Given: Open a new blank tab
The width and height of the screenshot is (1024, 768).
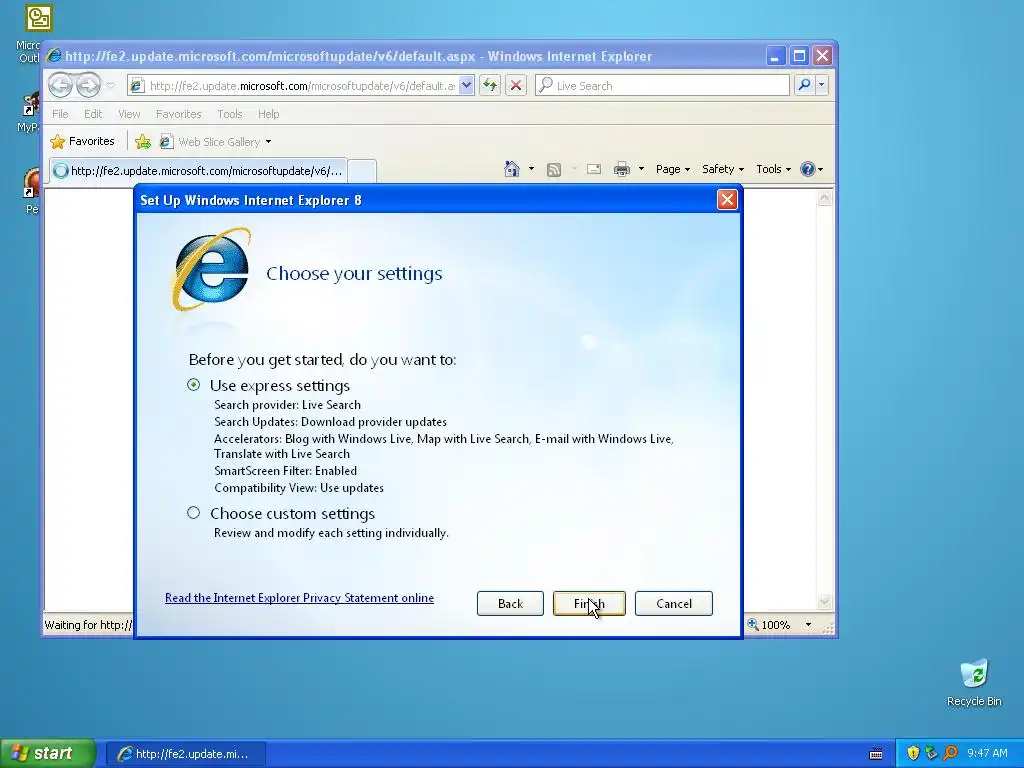Looking at the screenshot, I should tap(362, 171).
